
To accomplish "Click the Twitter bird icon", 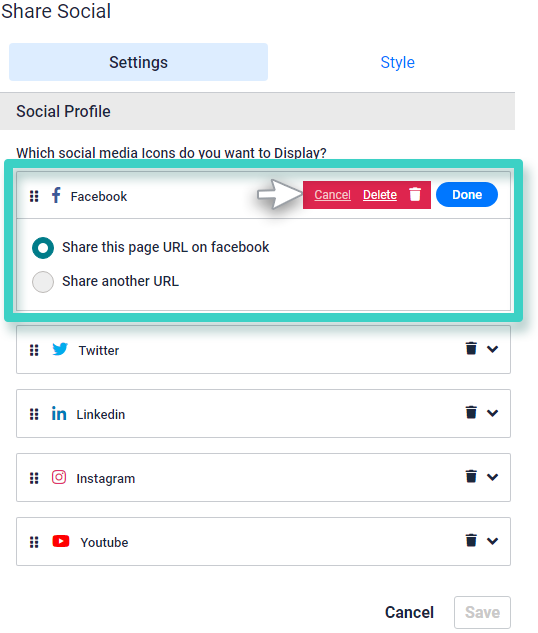I will click(60, 349).
